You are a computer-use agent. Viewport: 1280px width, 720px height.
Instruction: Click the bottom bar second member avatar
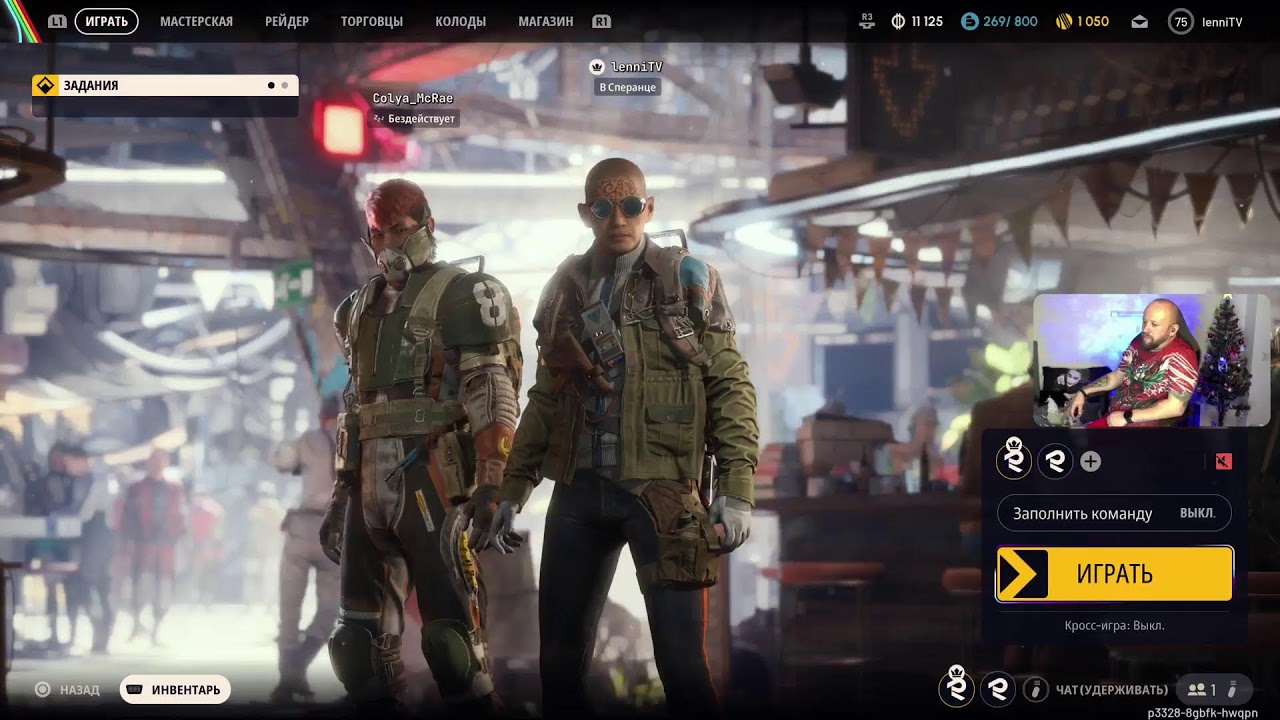997,689
